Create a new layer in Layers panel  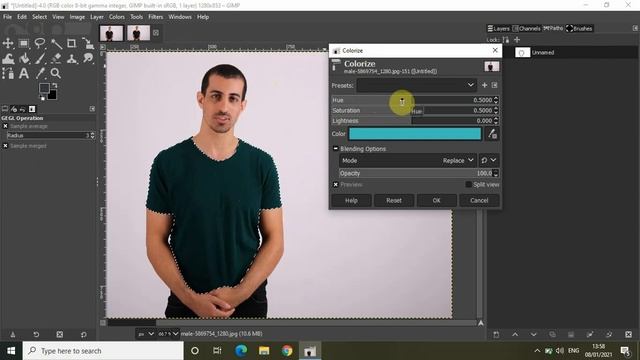(x=496, y=334)
